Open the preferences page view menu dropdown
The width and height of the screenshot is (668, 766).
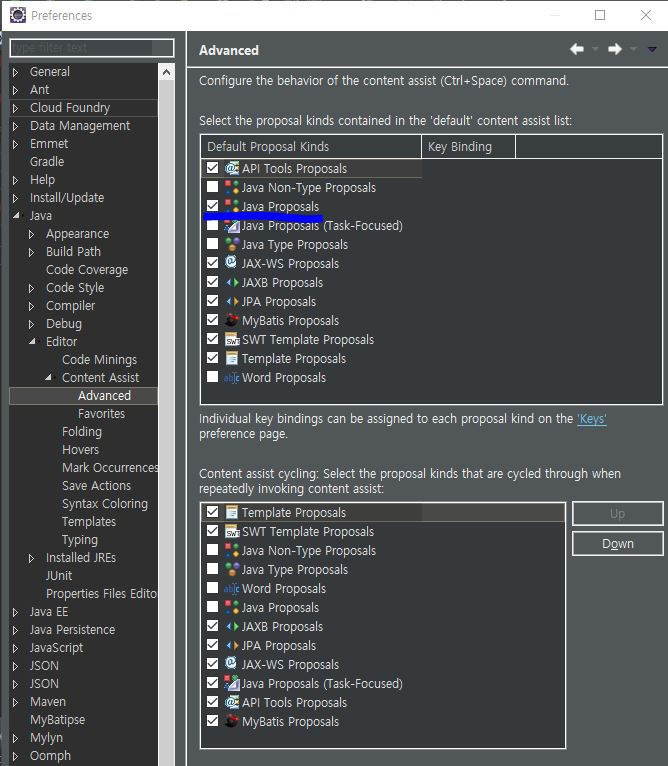pos(652,49)
